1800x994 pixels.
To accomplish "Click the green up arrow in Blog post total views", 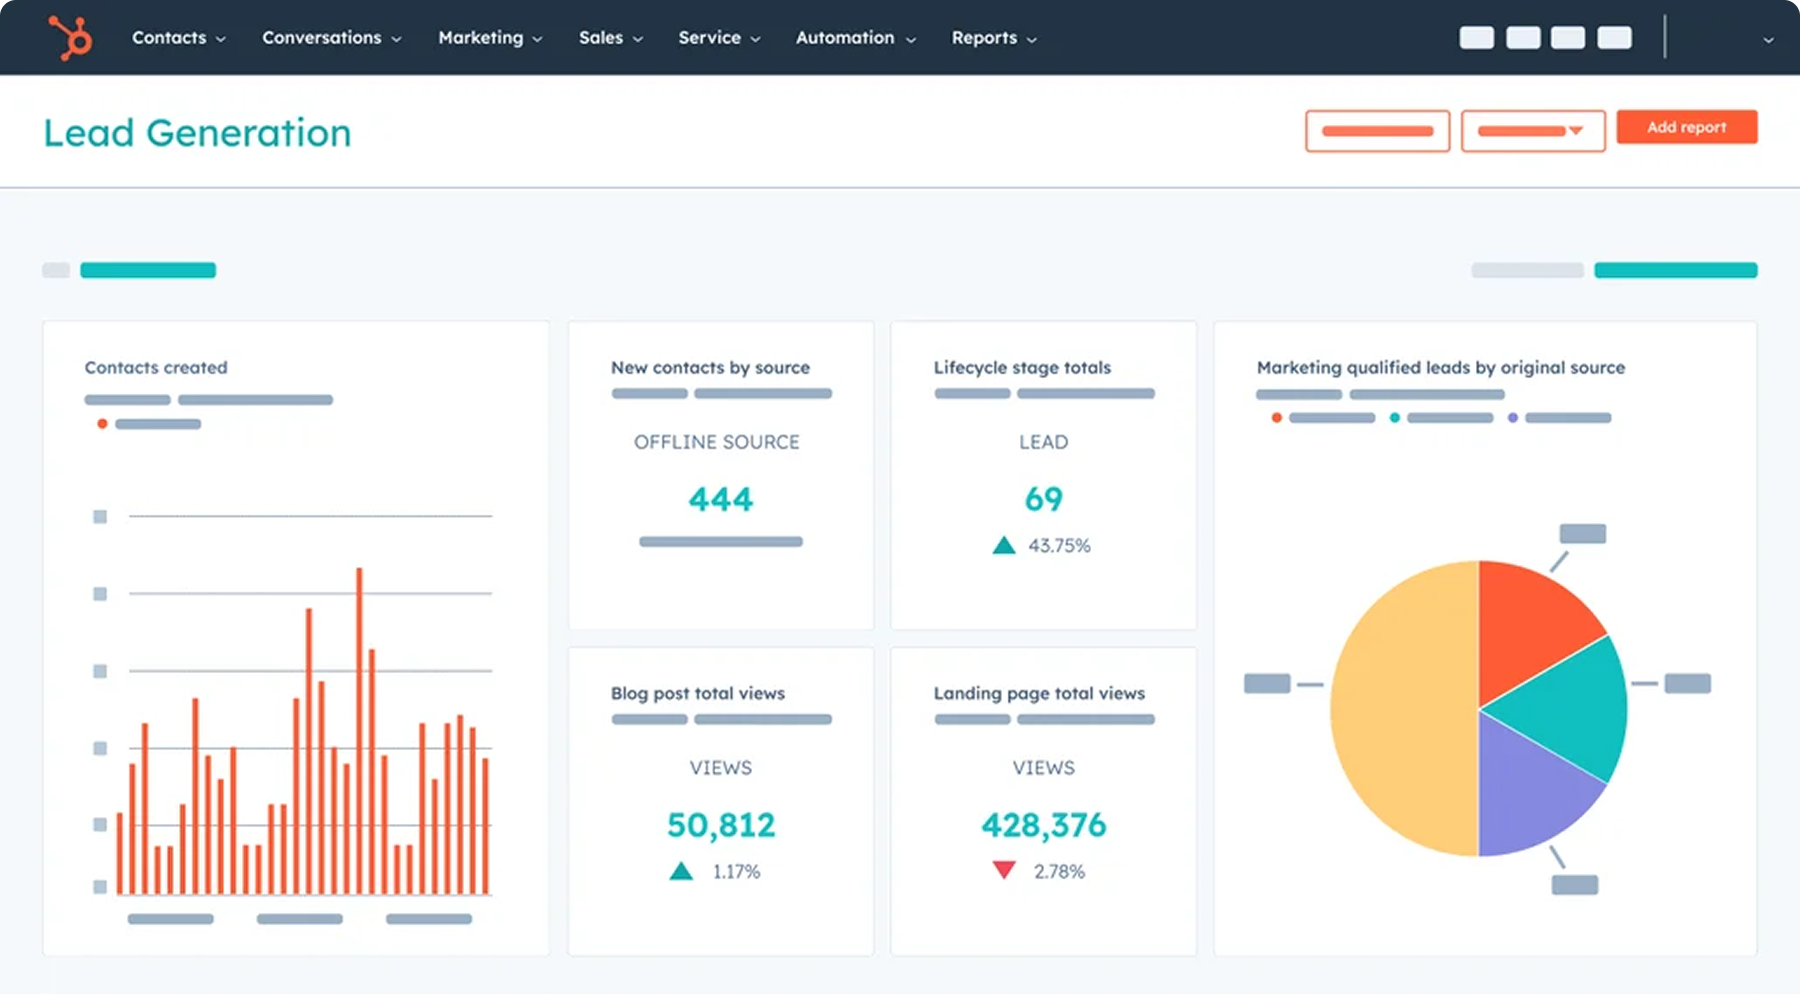I will pyautogui.click(x=682, y=869).
